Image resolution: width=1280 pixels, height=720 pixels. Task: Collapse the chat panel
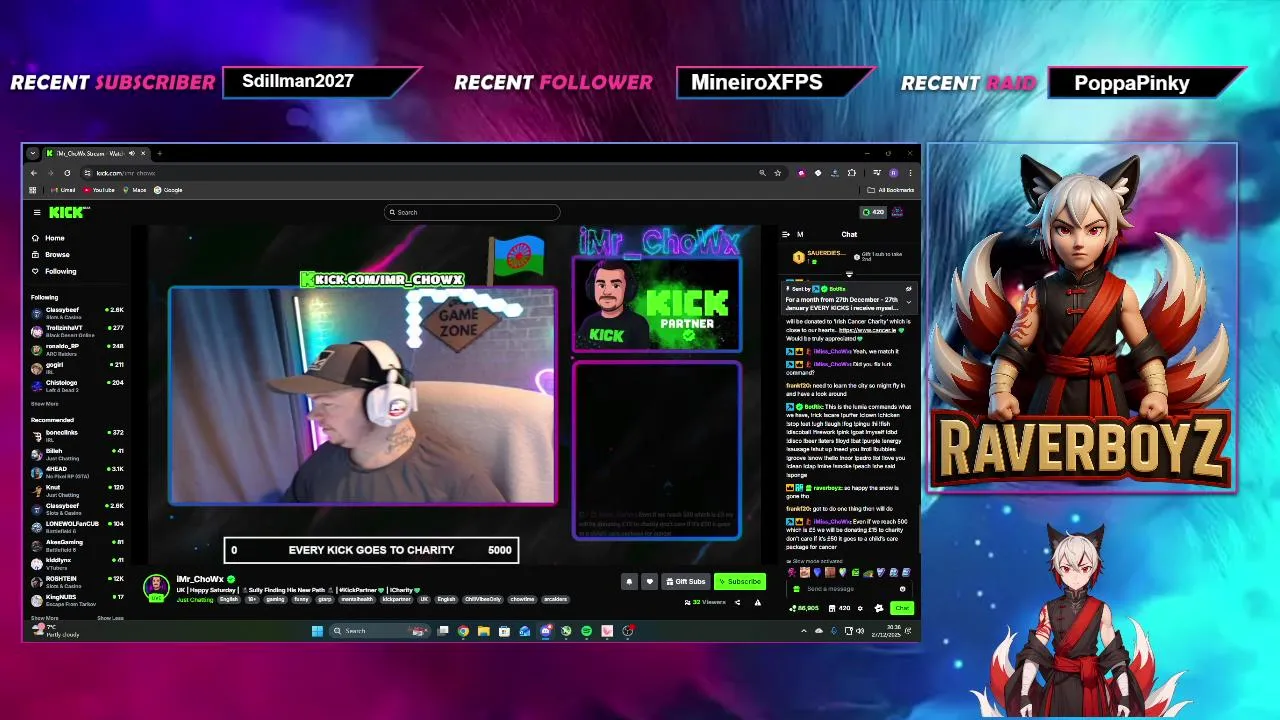pos(786,234)
